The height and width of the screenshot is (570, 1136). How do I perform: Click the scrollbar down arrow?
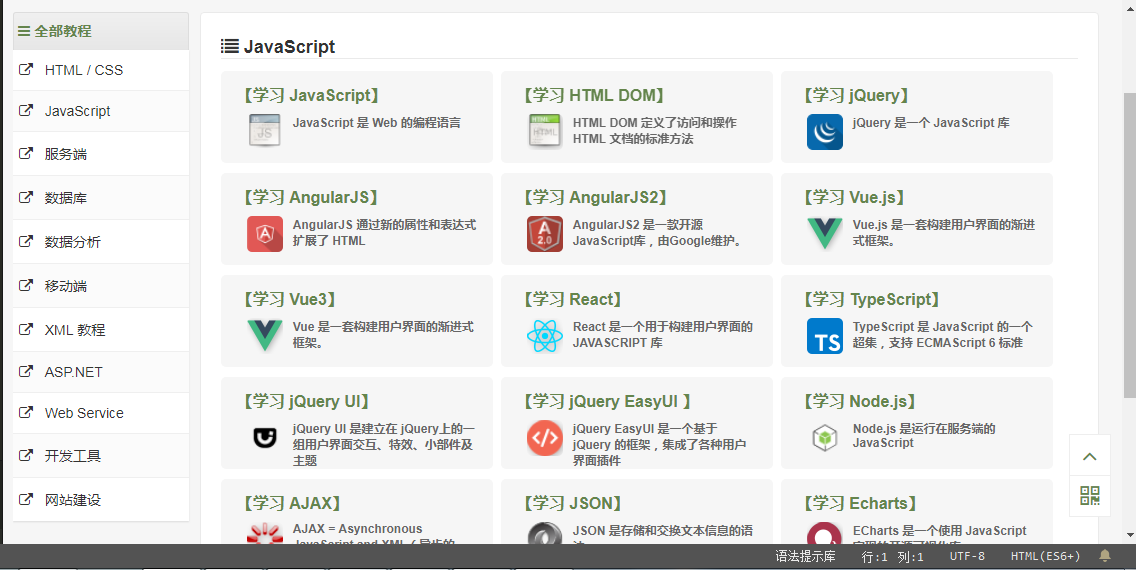[1129, 536]
